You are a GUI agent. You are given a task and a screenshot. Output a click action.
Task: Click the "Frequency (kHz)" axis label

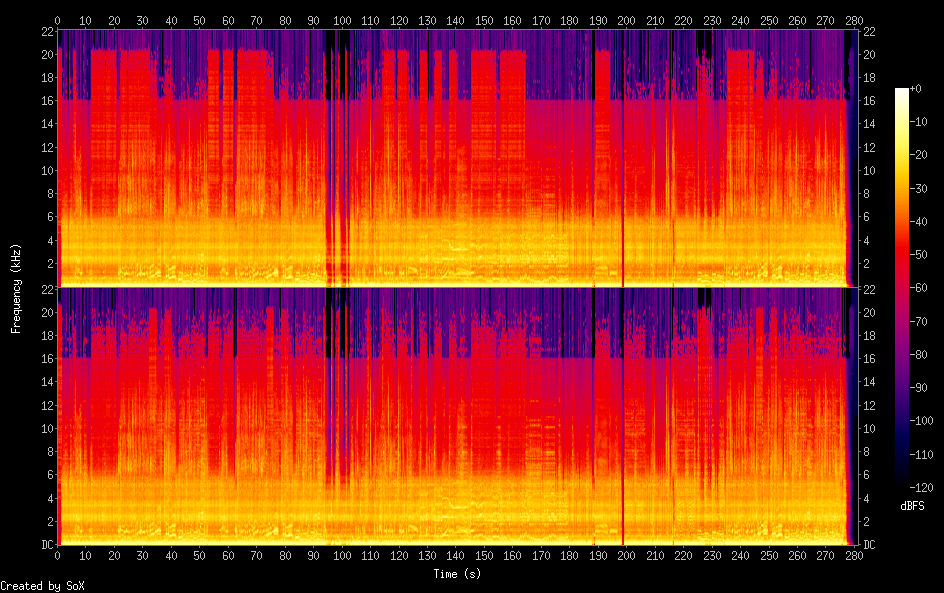(x=16, y=288)
